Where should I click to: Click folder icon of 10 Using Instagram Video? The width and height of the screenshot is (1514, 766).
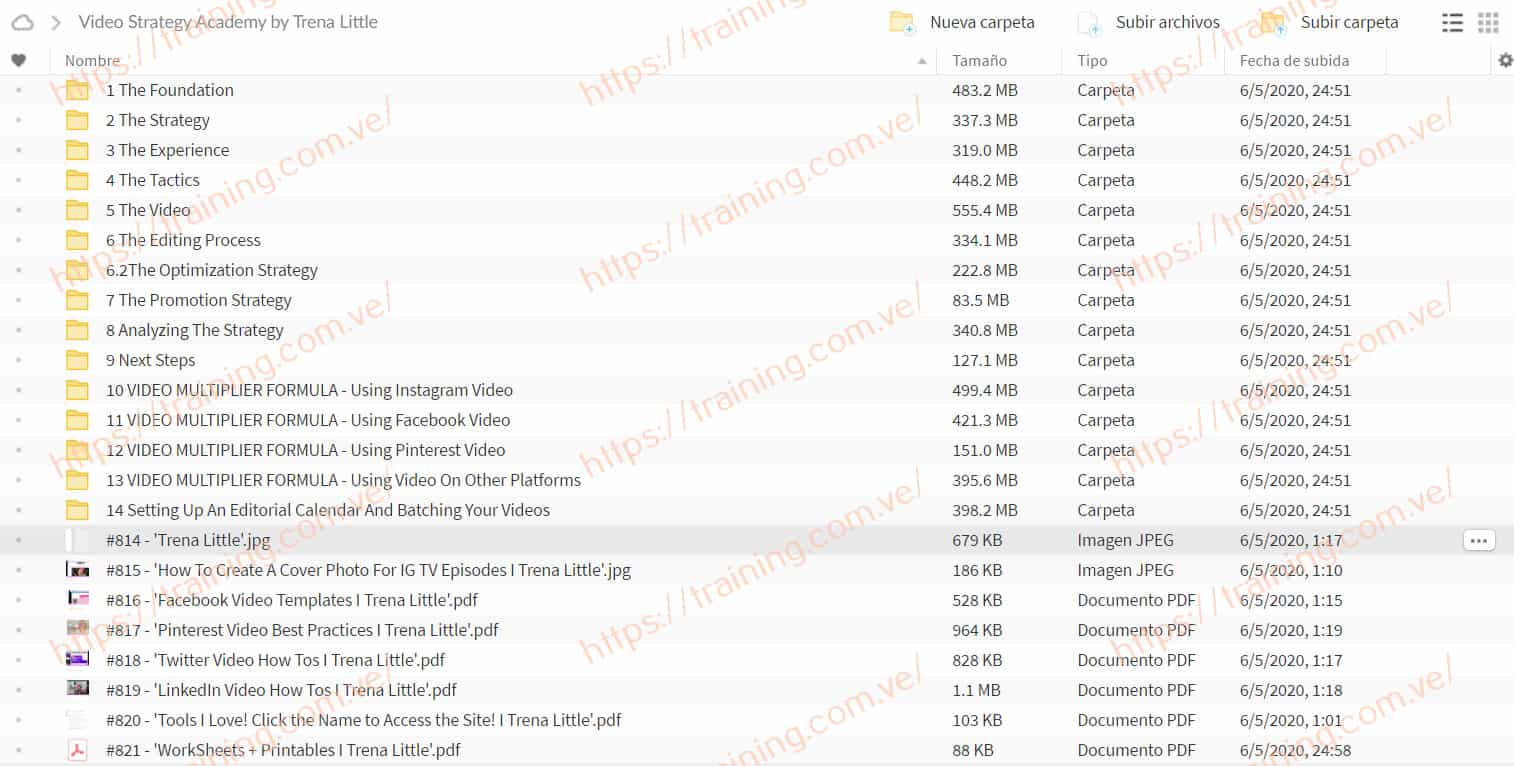pos(77,390)
